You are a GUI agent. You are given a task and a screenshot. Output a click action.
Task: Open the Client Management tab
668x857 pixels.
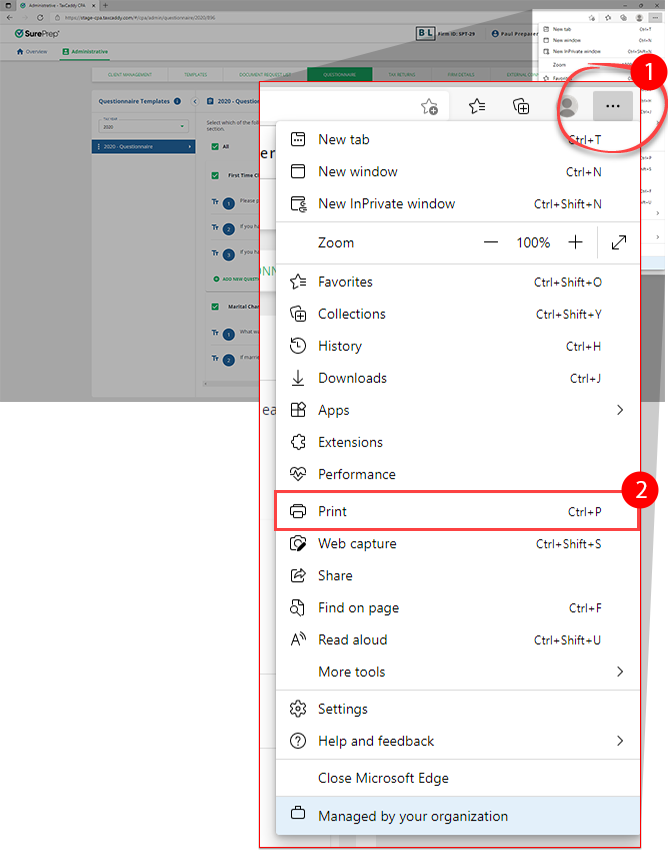coord(130,74)
